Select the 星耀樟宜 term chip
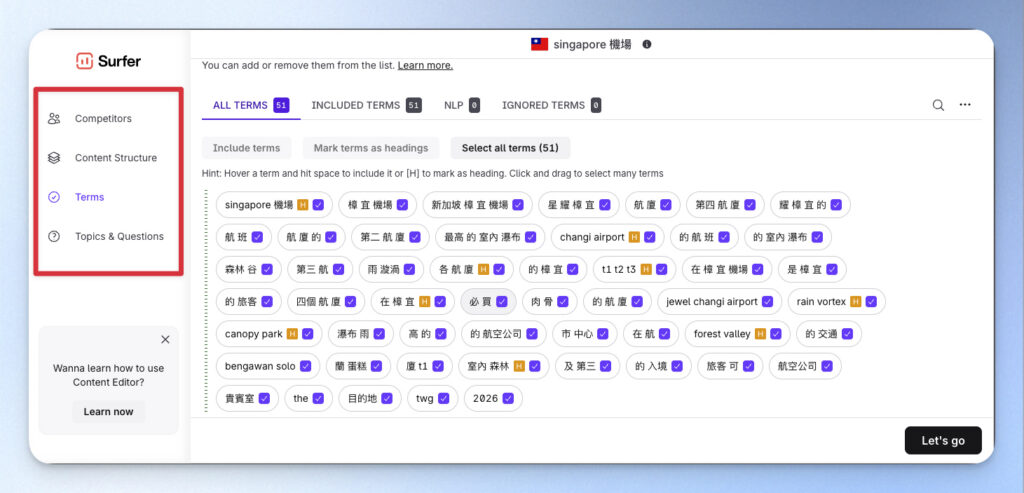 coord(579,205)
